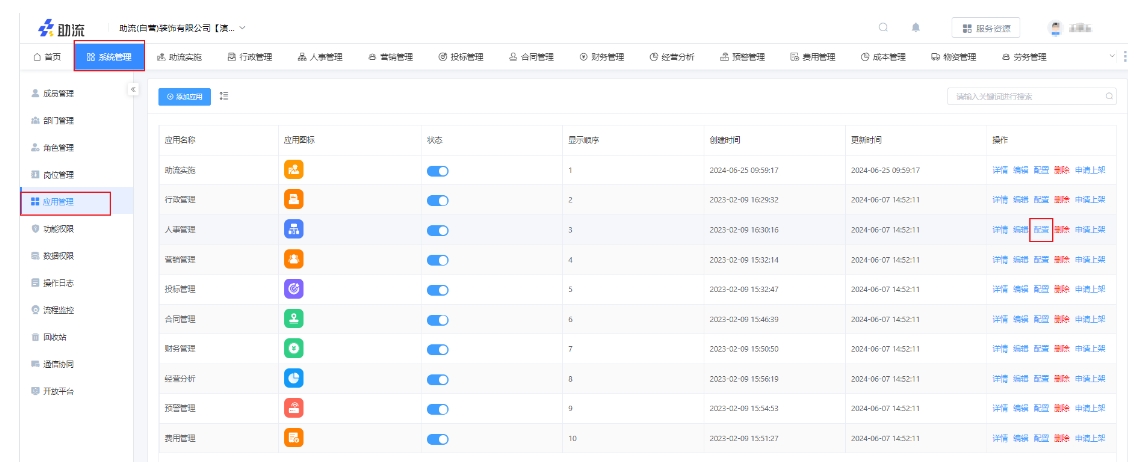
Task: Open the 成本管理 top tab
Action: 883,57
